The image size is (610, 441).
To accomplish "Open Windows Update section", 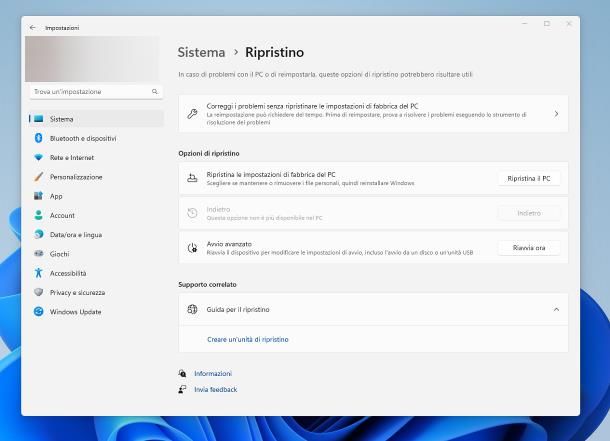I will 96,312.
